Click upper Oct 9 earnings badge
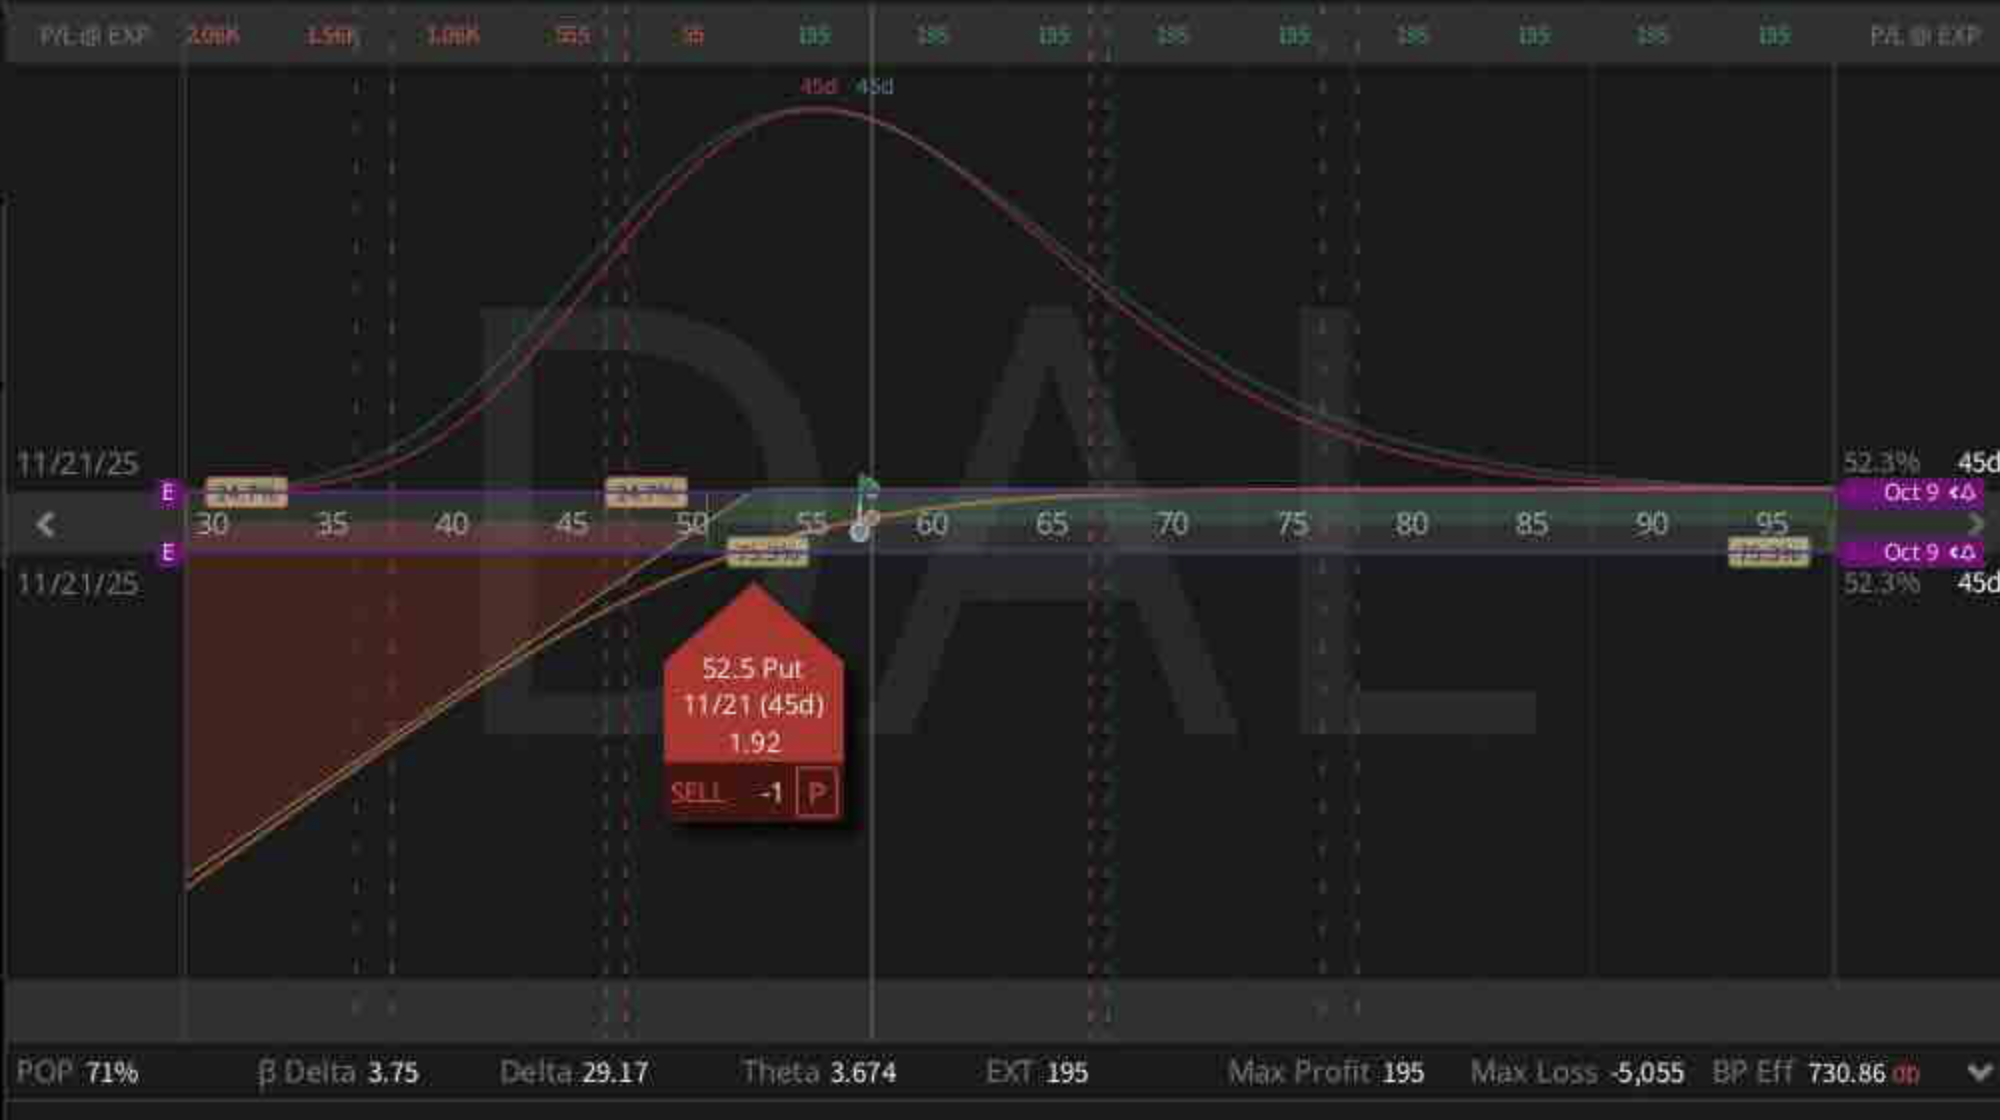Screen dimensions: 2000x1120 (x=1912, y=492)
